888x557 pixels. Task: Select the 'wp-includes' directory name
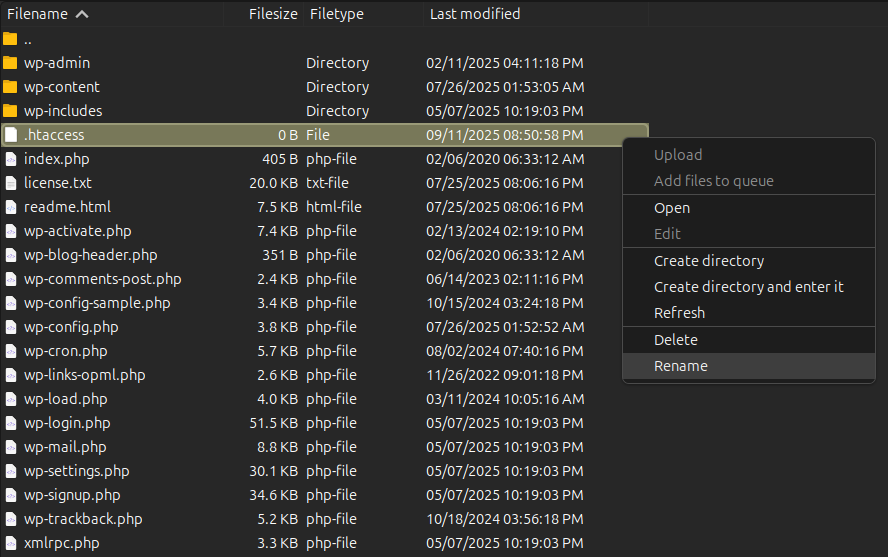63,110
